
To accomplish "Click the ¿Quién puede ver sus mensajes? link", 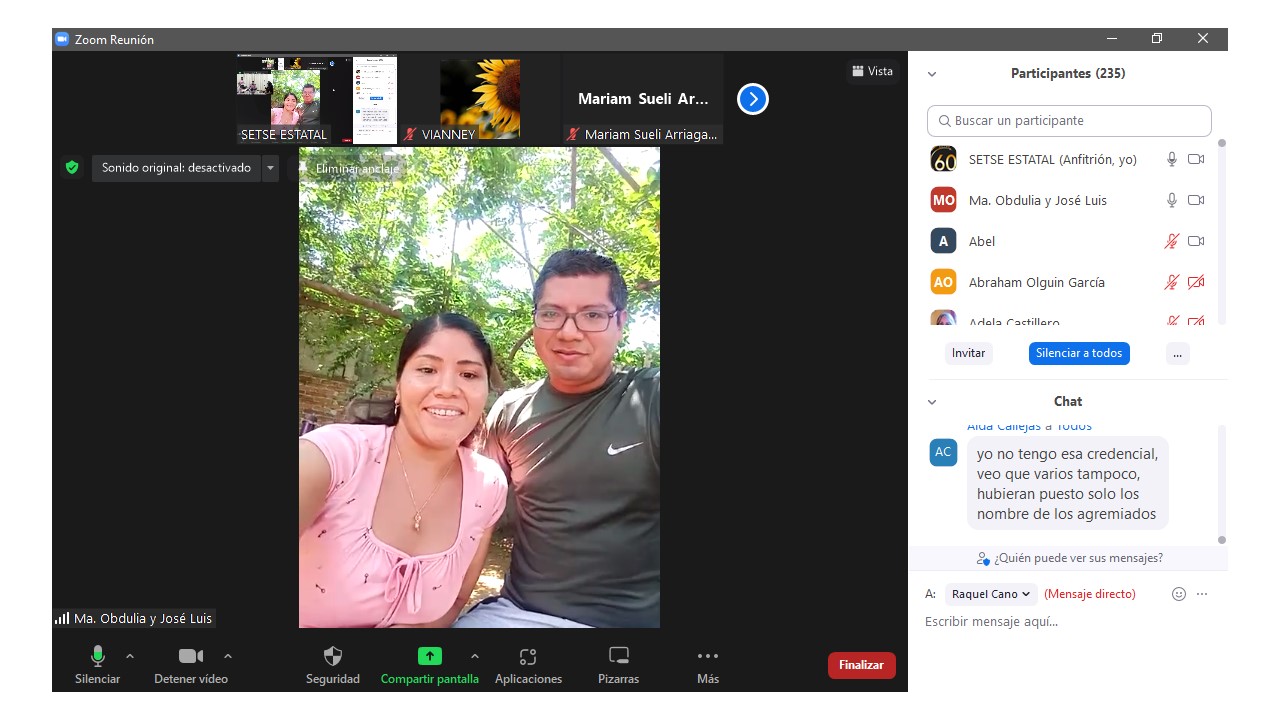I will tap(1069, 558).
